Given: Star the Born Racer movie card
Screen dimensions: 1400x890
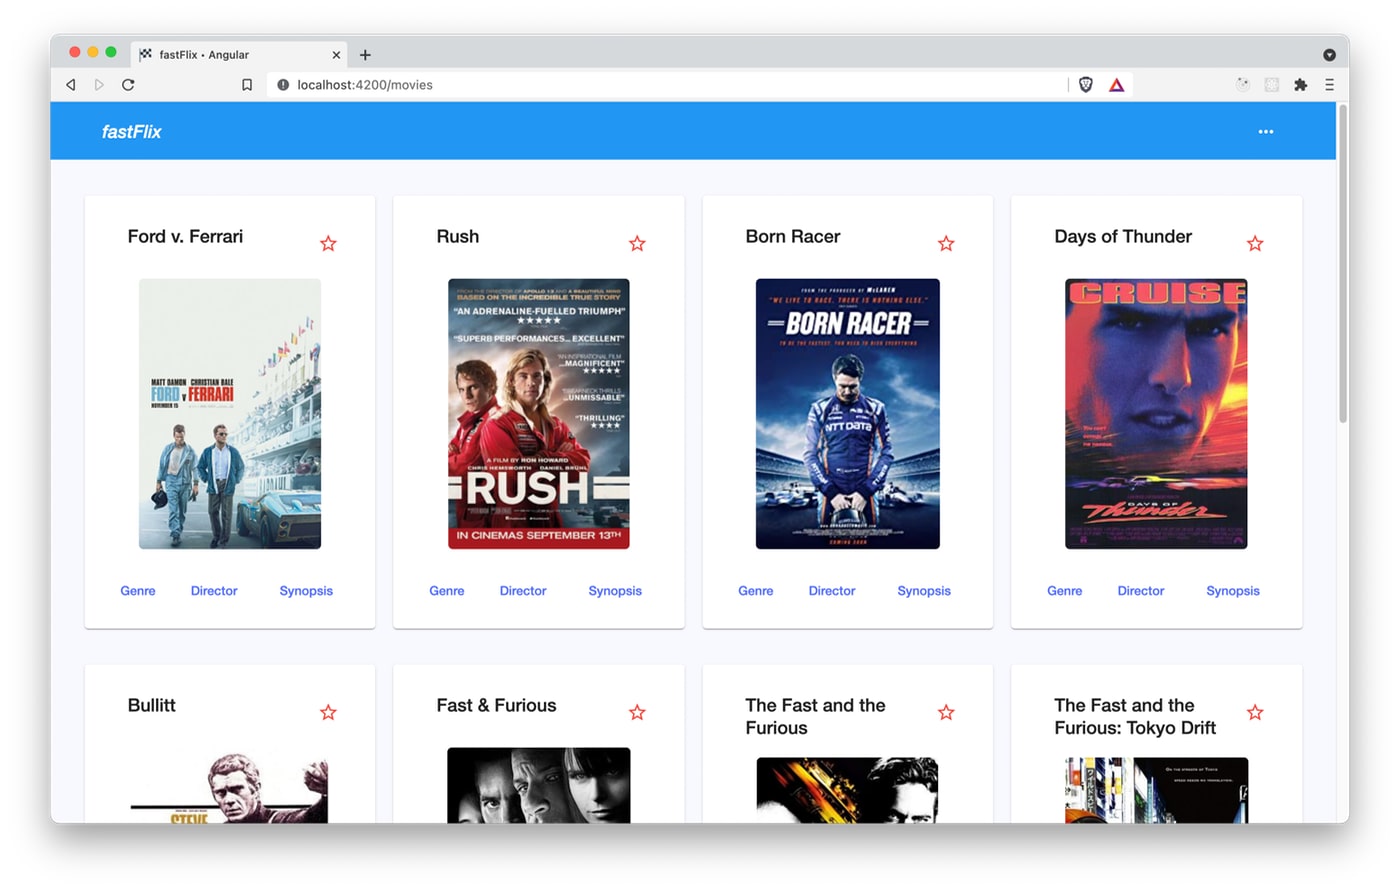Looking at the screenshot, I should pyautogui.click(x=946, y=244).
